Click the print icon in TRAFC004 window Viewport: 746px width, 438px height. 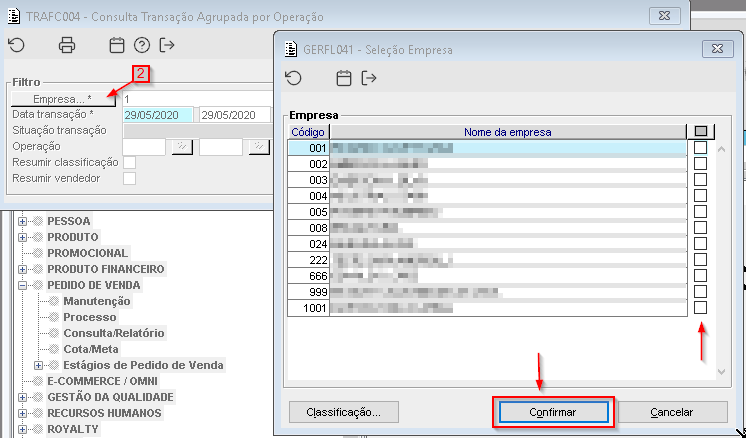coord(67,45)
